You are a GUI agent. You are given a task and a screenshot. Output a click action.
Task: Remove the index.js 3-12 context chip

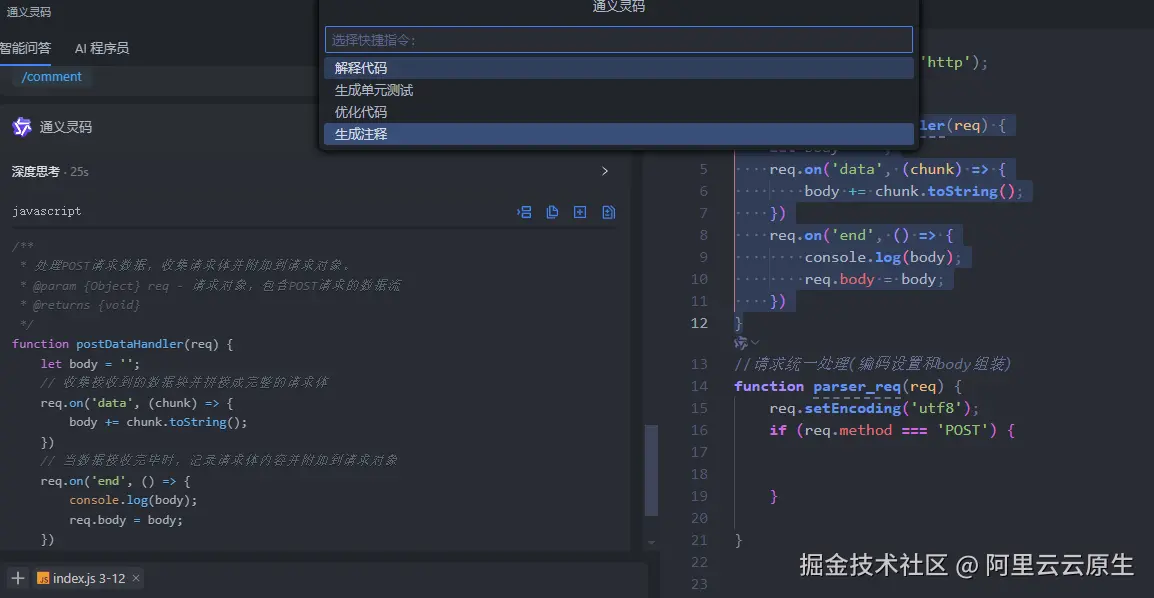tap(135, 578)
